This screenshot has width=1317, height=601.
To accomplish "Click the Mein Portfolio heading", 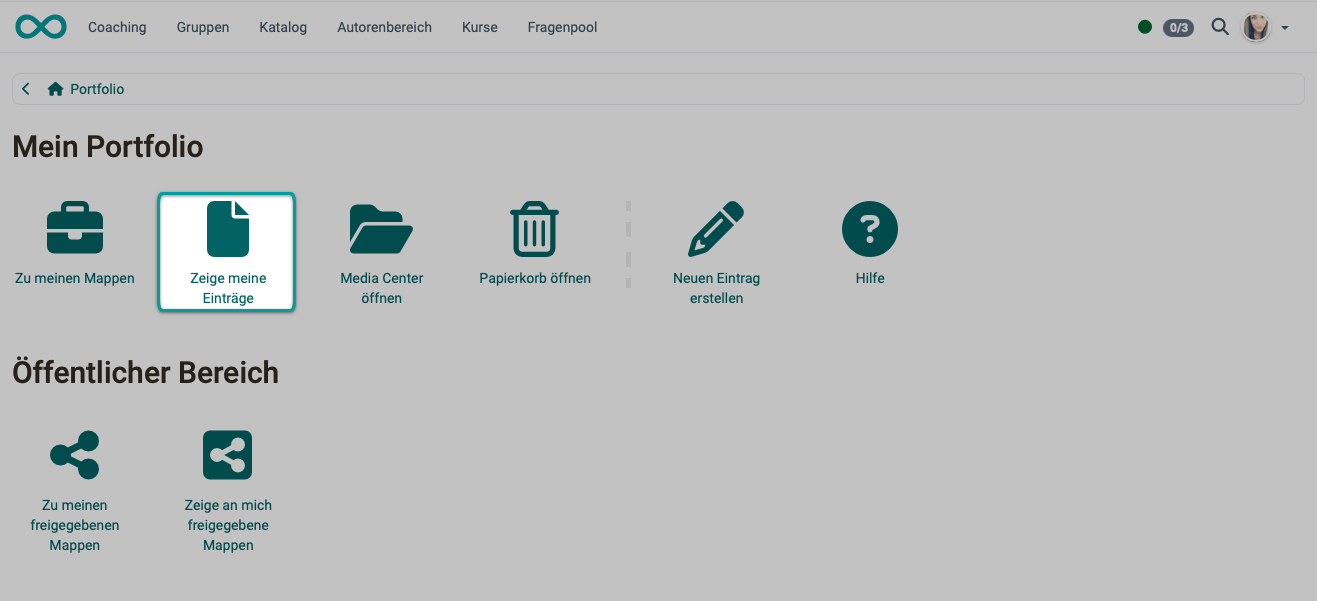I will click(108, 147).
